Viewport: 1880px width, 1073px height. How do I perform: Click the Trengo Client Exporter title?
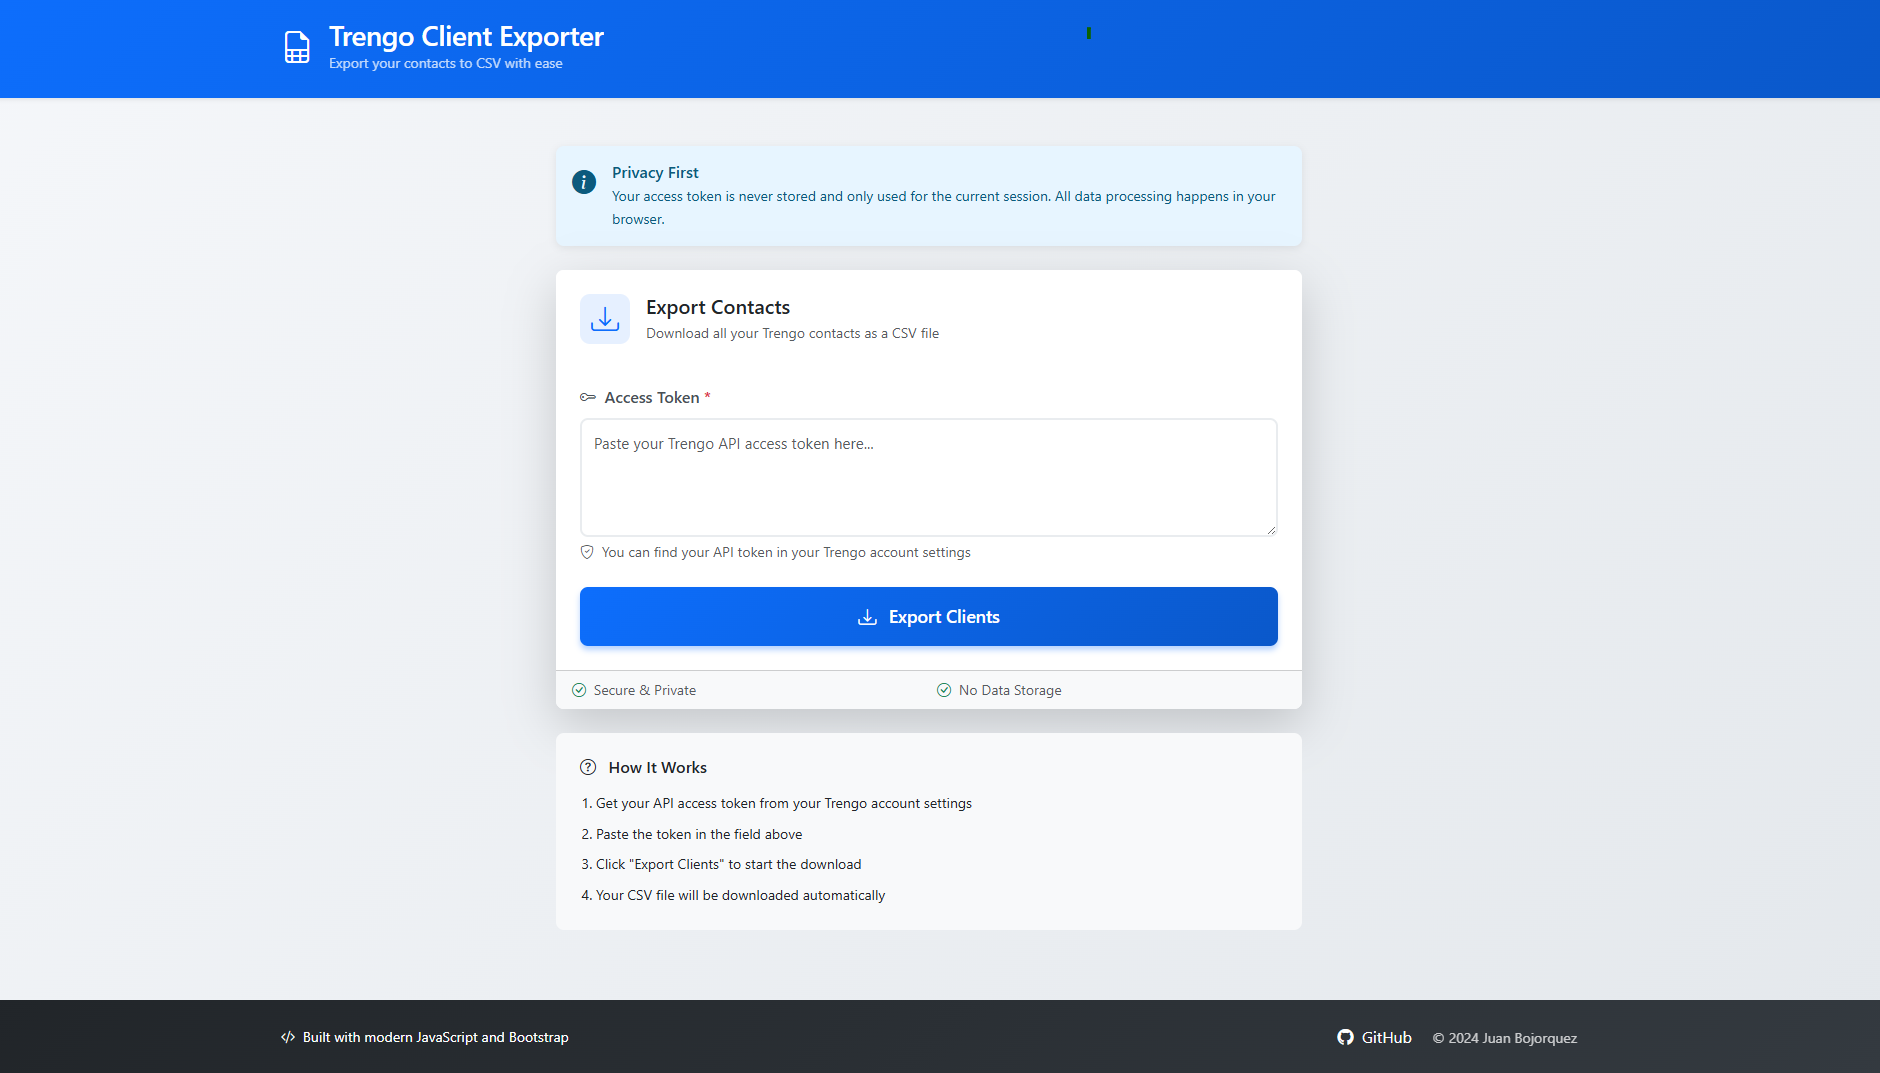click(466, 37)
